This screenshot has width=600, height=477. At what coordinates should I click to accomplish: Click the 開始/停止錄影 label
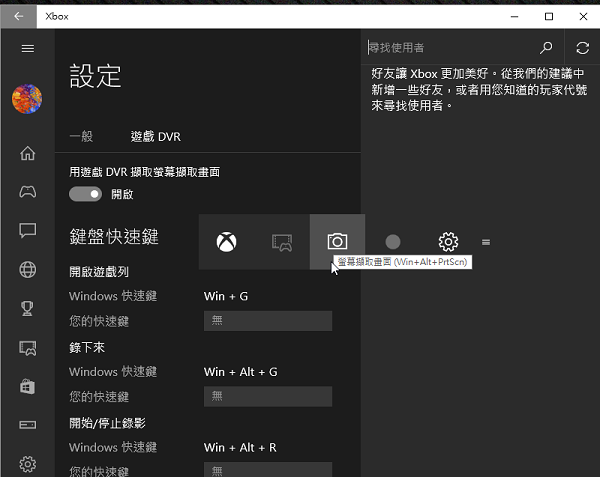108,423
